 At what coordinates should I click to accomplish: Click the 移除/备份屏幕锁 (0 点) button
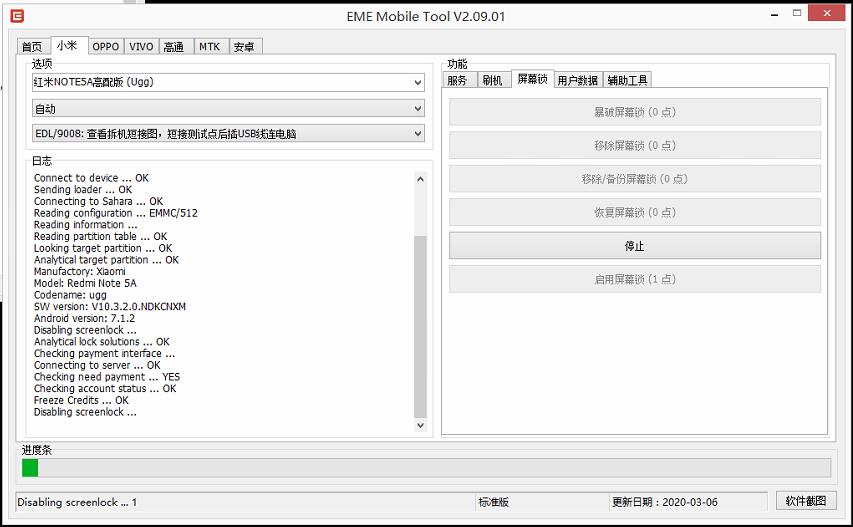tap(635, 179)
